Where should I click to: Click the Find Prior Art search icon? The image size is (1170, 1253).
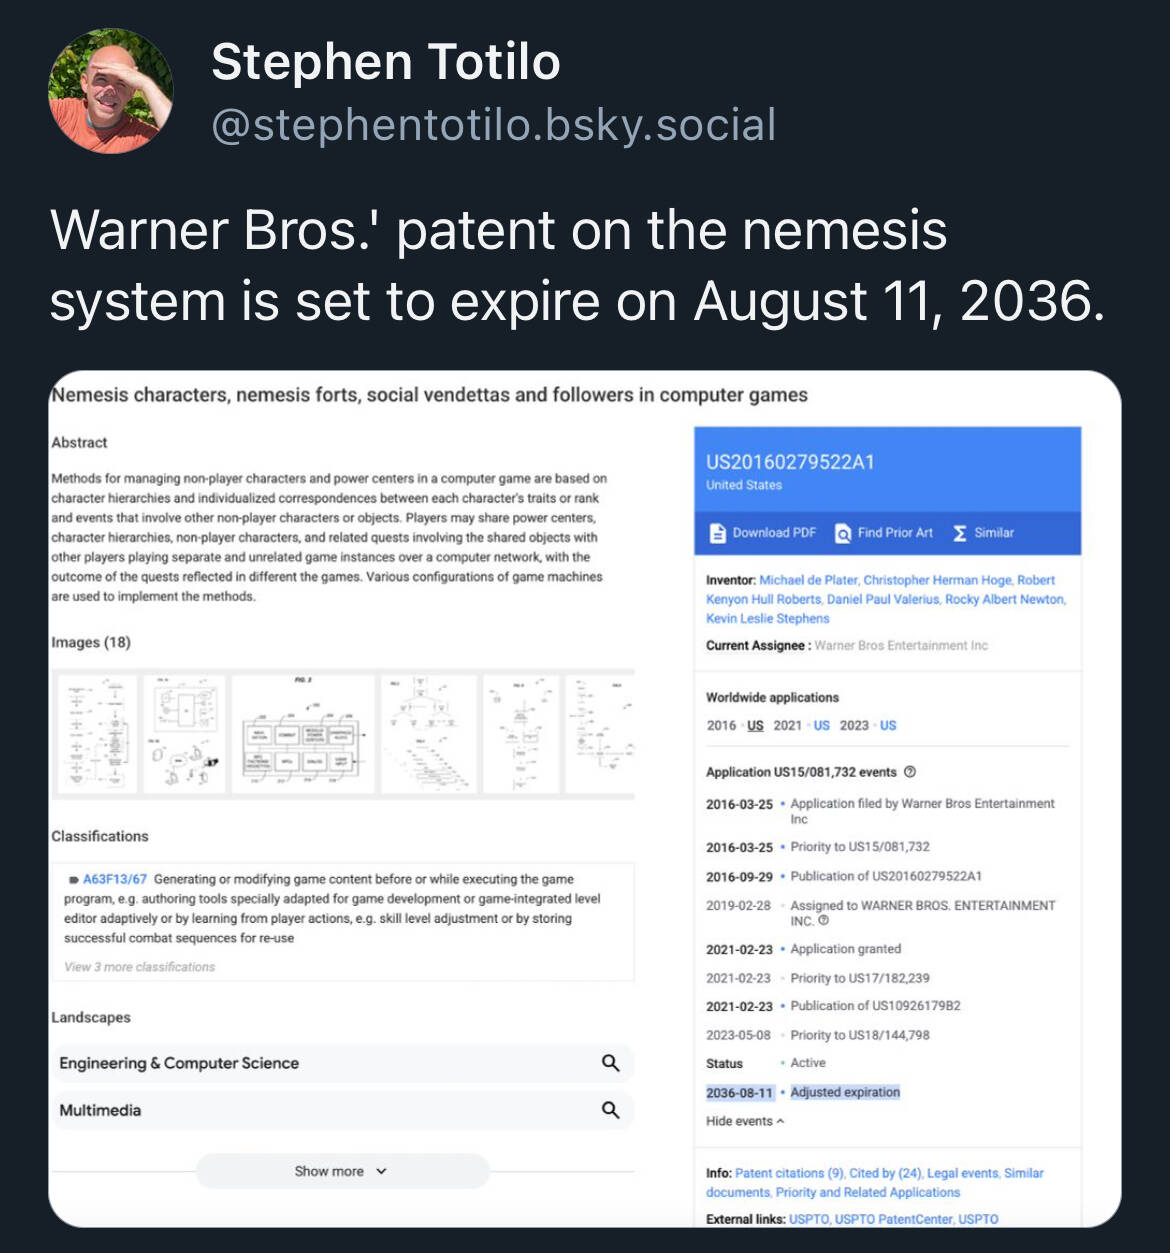843,533
